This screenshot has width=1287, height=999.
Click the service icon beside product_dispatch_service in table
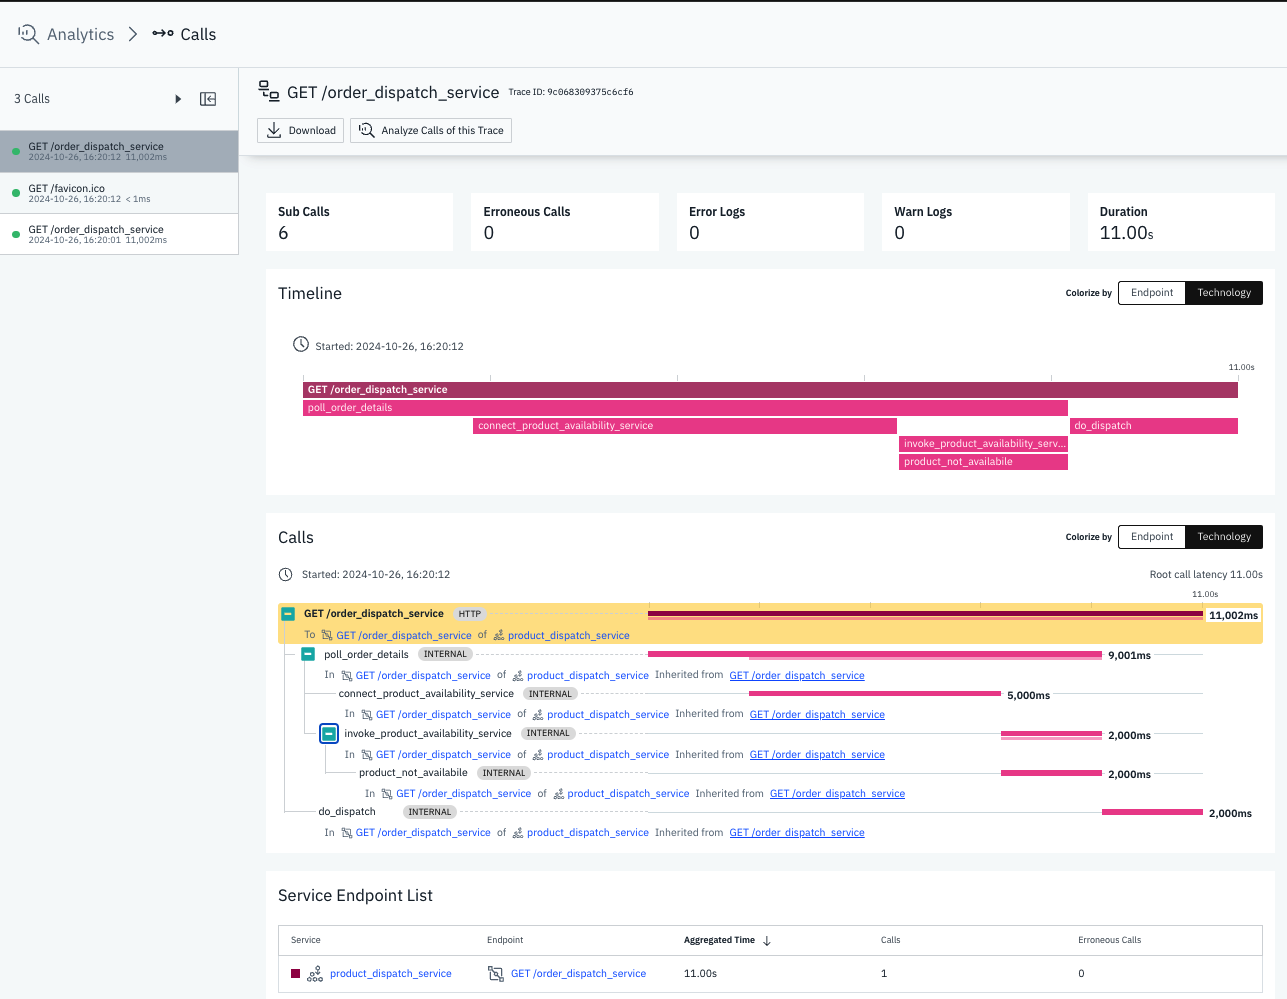coord(315,974)
